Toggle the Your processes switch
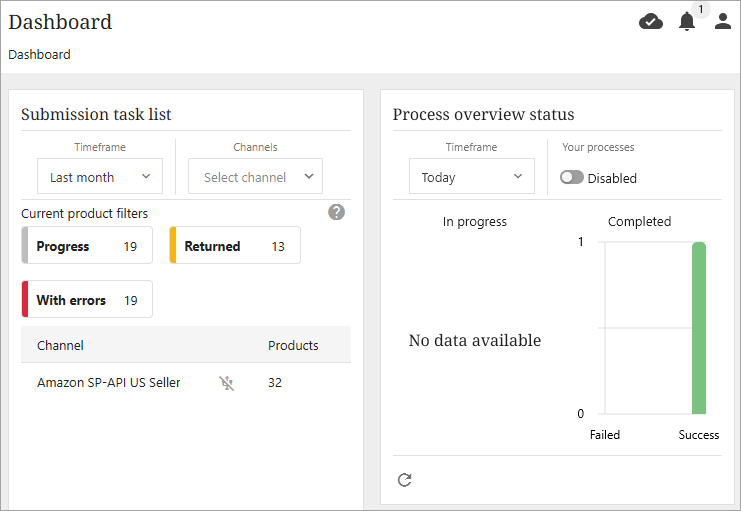The image size is (741, 511). [572, 178]
